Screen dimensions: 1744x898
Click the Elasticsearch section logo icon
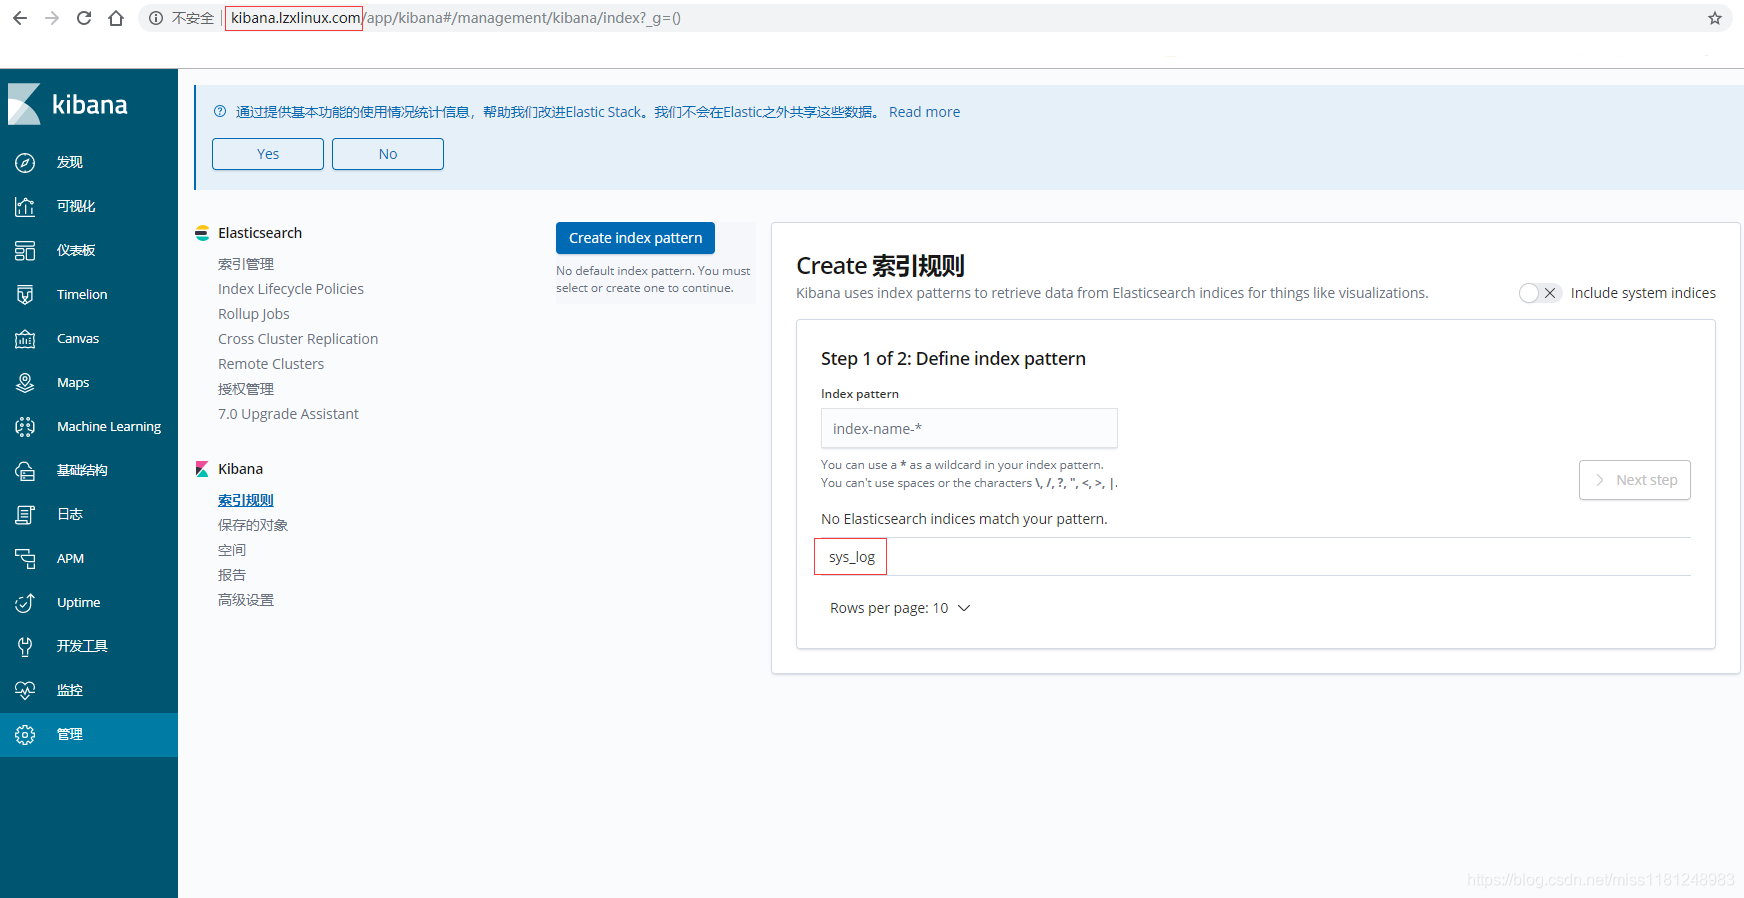point(202,233)
